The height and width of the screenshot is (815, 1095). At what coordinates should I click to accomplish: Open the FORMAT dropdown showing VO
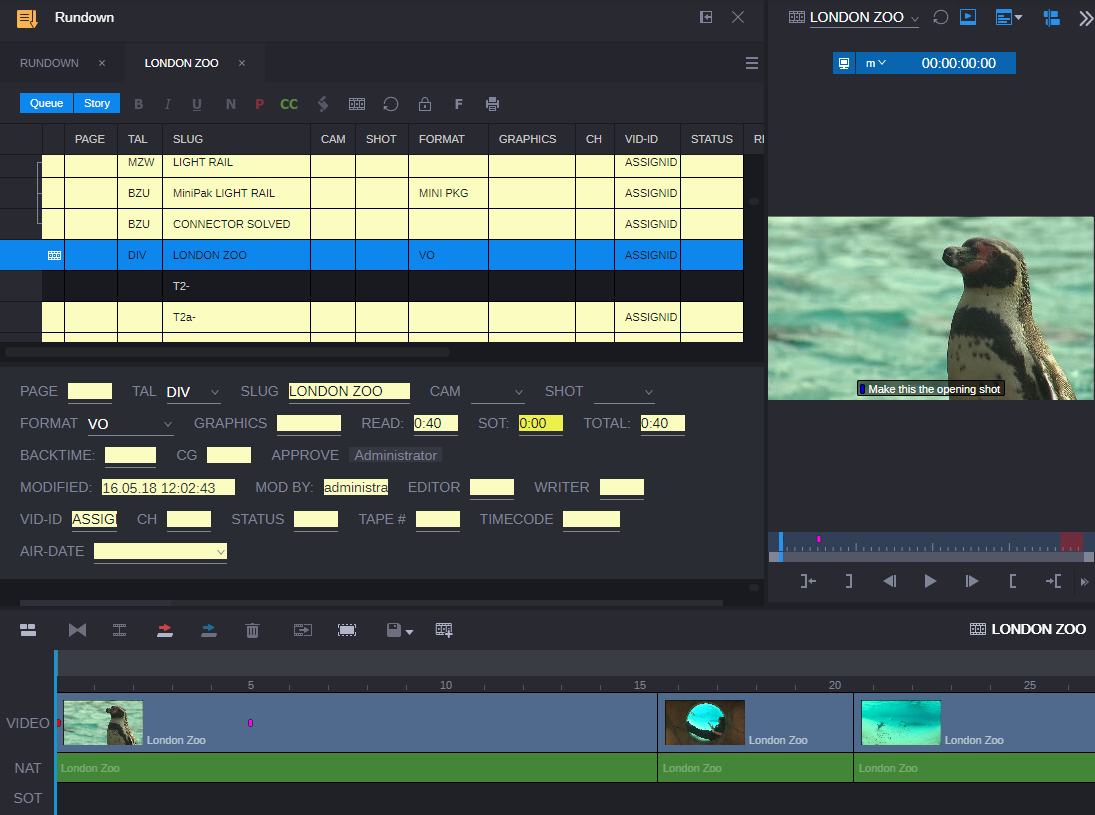tap(130, 424)
